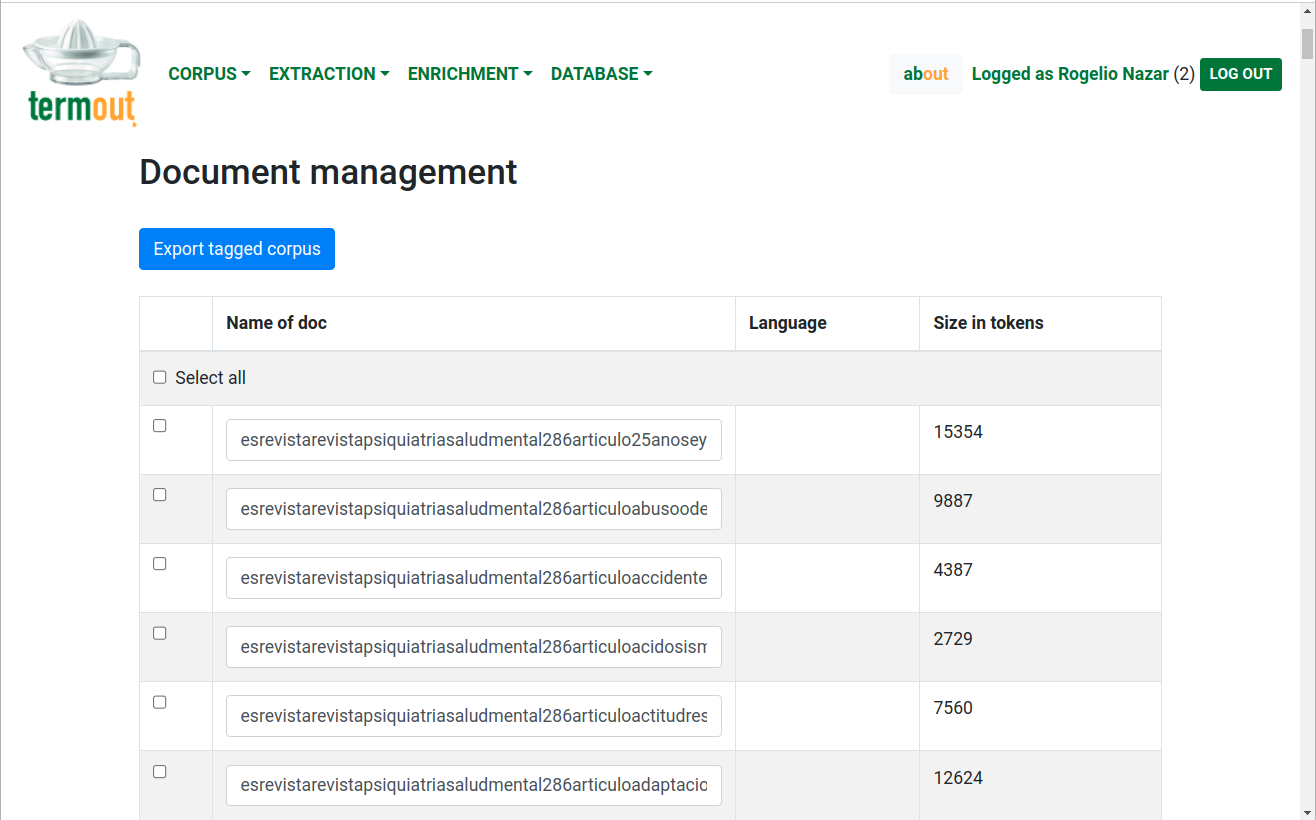Tick checkbox for the 15354-token document

(160, 426)
